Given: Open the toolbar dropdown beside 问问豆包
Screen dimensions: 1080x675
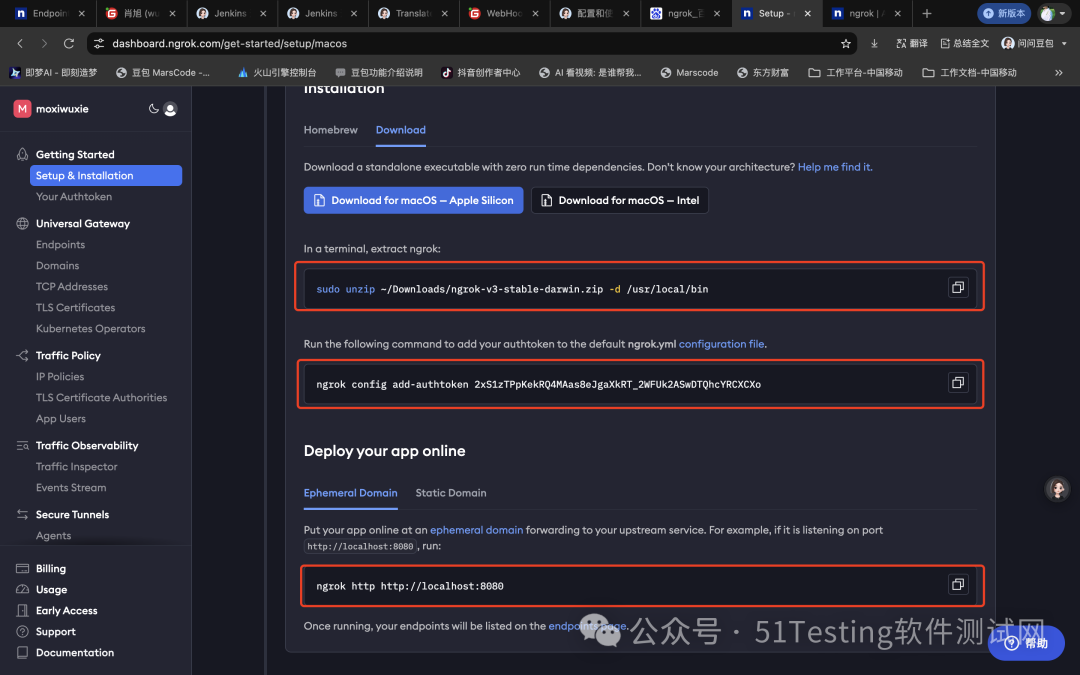Looking at the screenshot, I should (1064, 43).
